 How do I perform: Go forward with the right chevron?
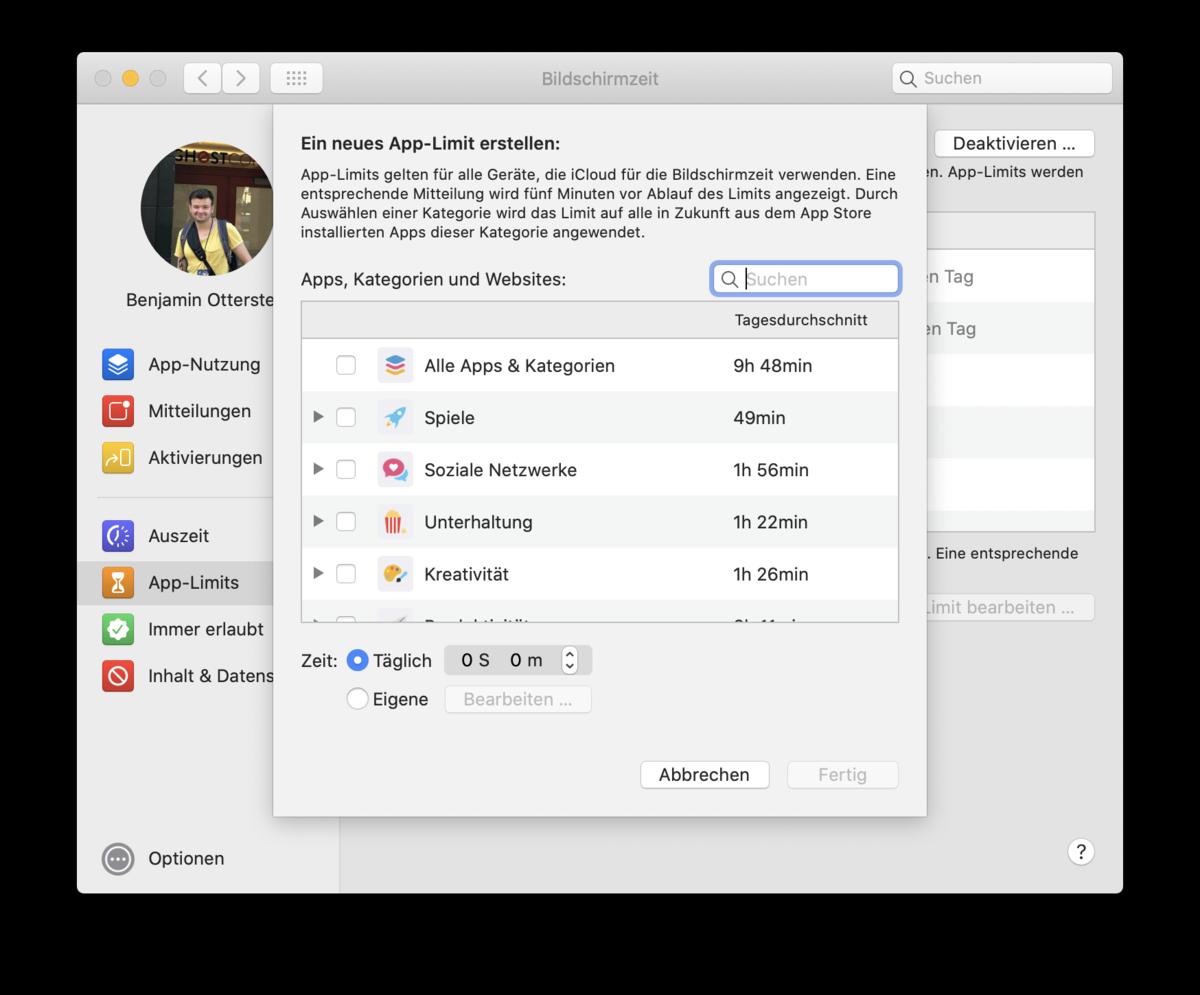[241, 78]
